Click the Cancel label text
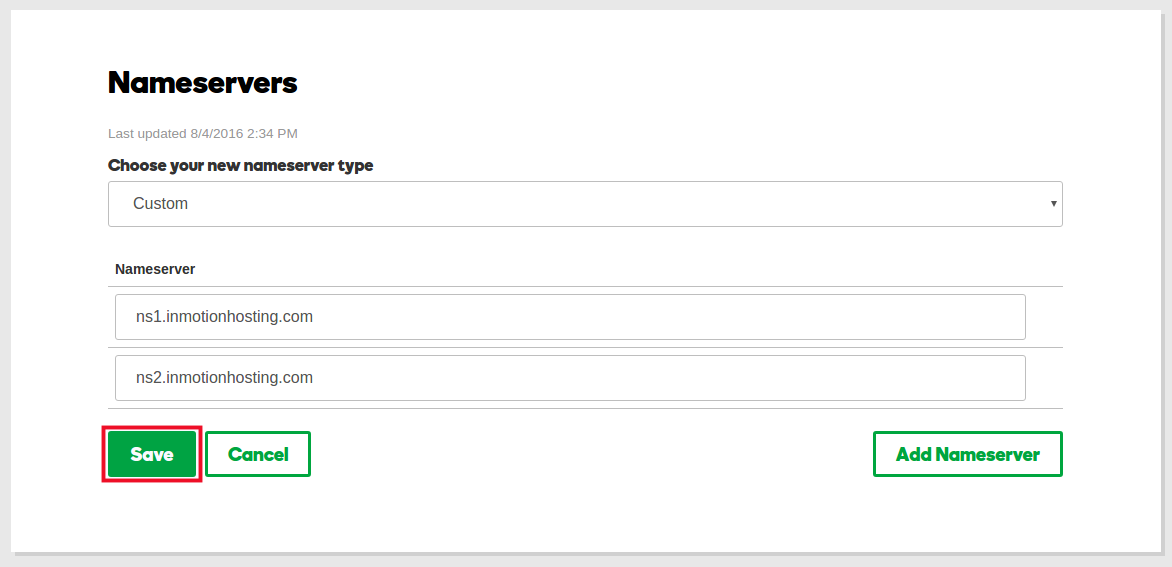Viewport: 1172px width, 567px height. click(258, 454)
